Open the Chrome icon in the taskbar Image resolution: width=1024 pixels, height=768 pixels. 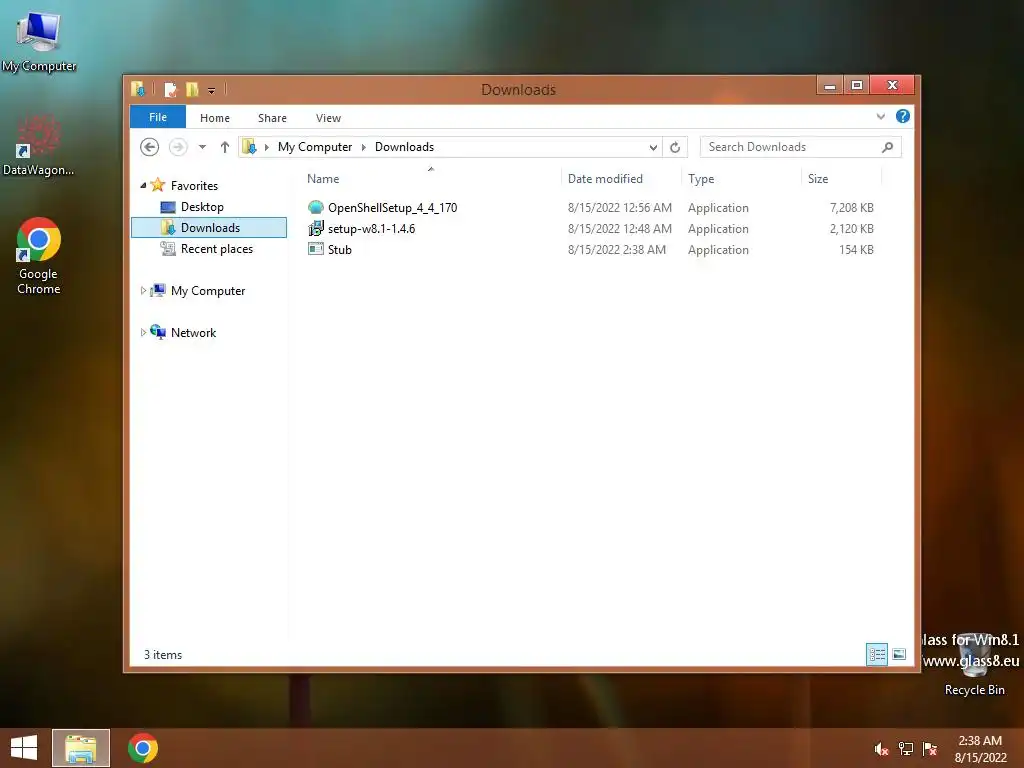click(x=142, y=748)
